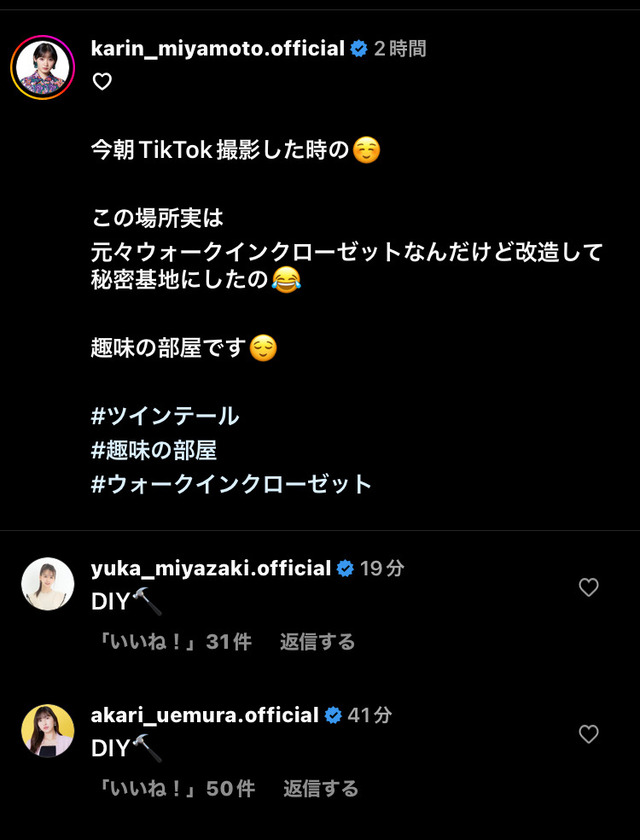Click the karin_miyamoto.official username
Image resolution: width=640 pixels, height=840 pixels.
(x=217, y=49)
